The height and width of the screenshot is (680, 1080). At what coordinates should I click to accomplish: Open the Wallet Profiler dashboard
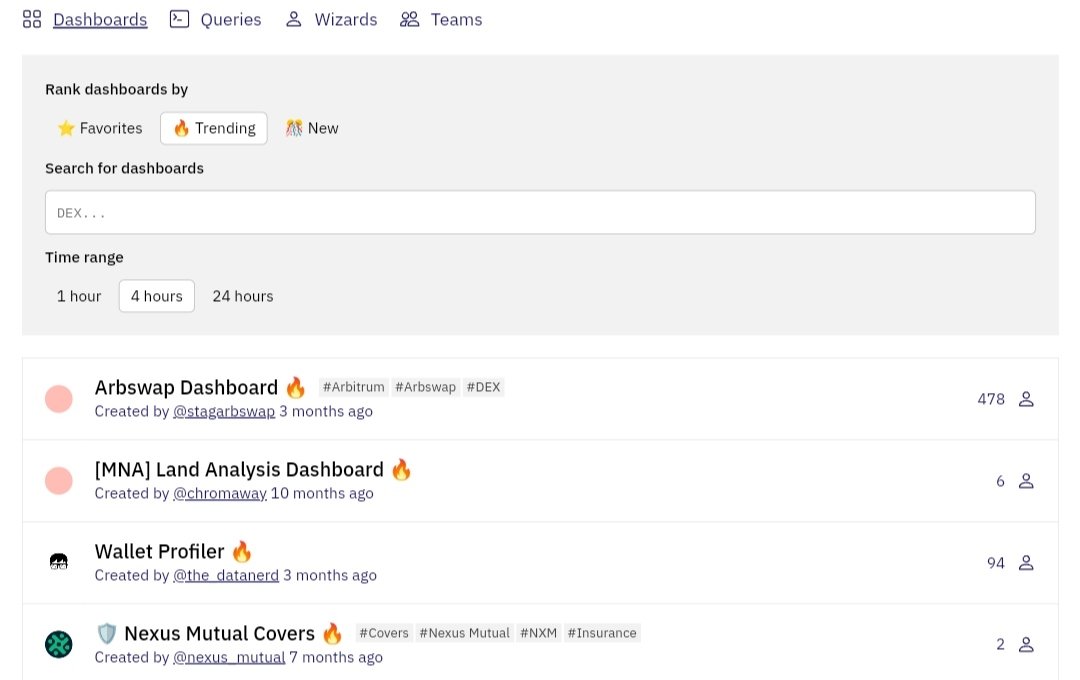[159, 551]
